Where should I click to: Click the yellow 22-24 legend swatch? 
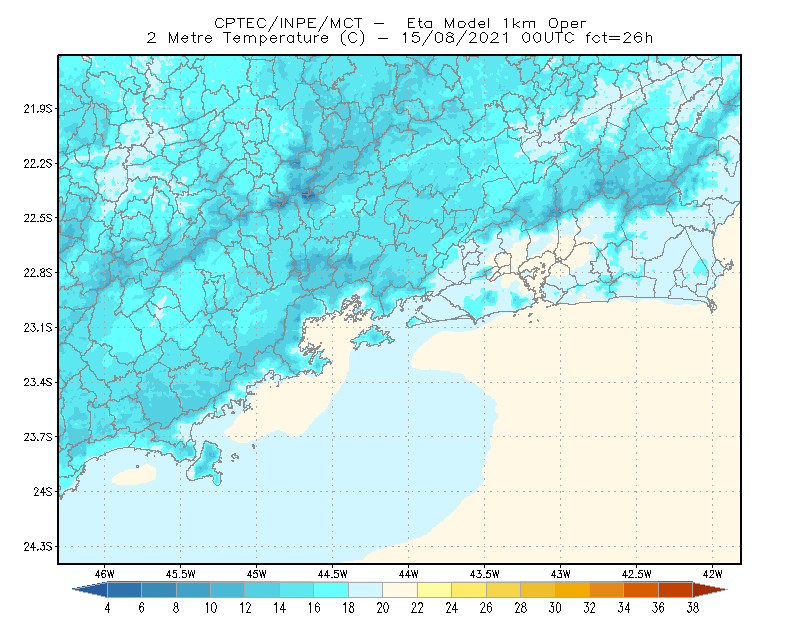(434, 590)
